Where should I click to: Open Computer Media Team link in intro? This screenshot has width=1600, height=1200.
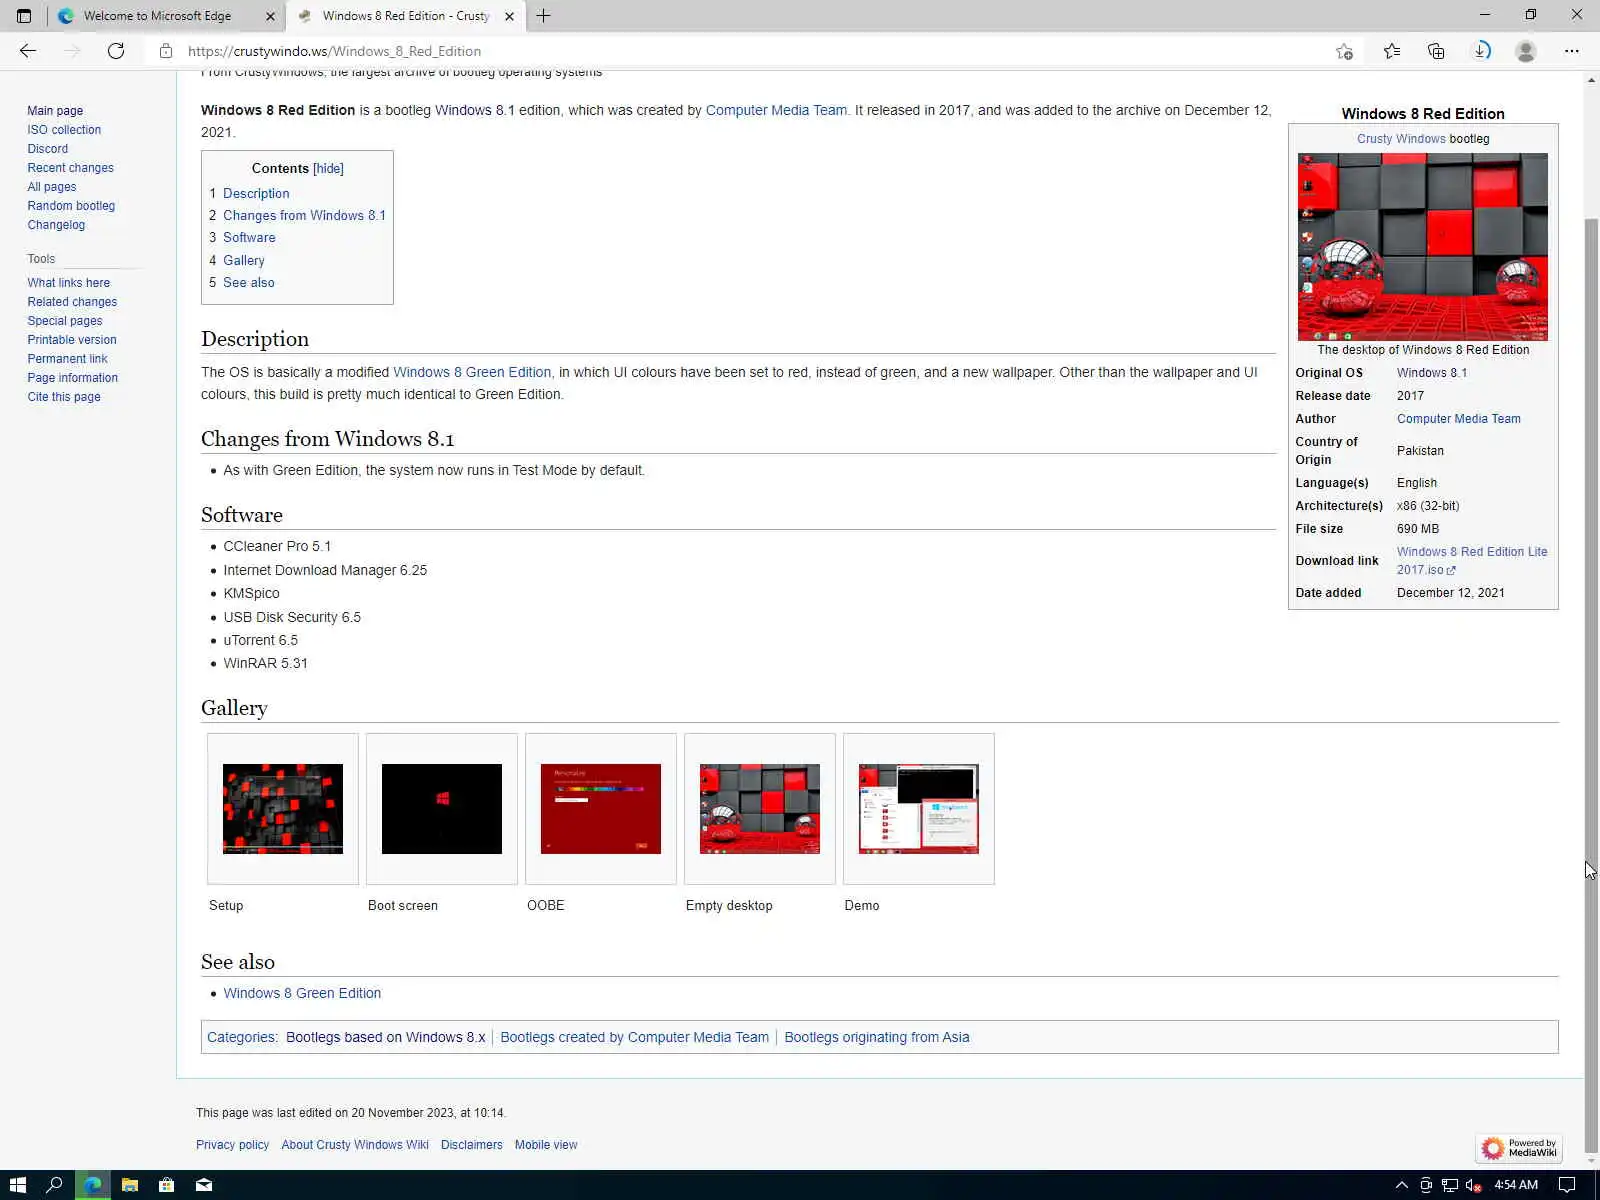coord(776,111)
